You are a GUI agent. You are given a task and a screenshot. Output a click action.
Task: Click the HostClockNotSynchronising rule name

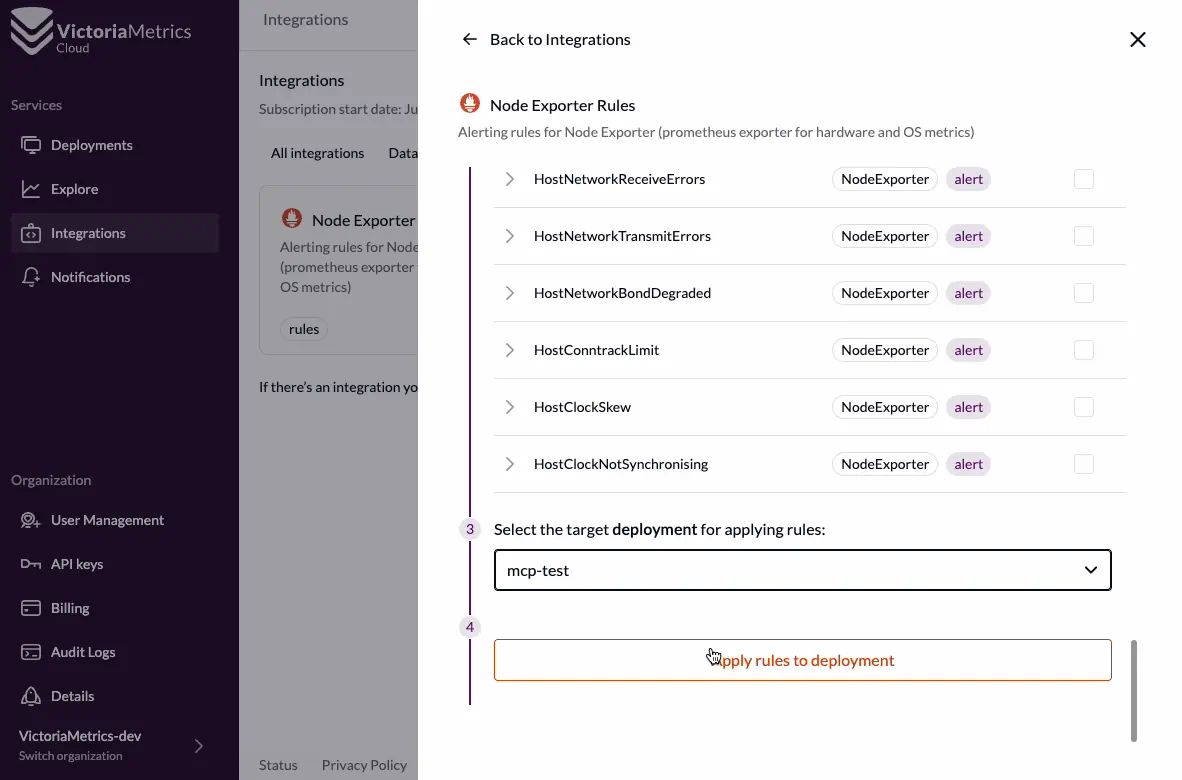[x=620, y=464]
